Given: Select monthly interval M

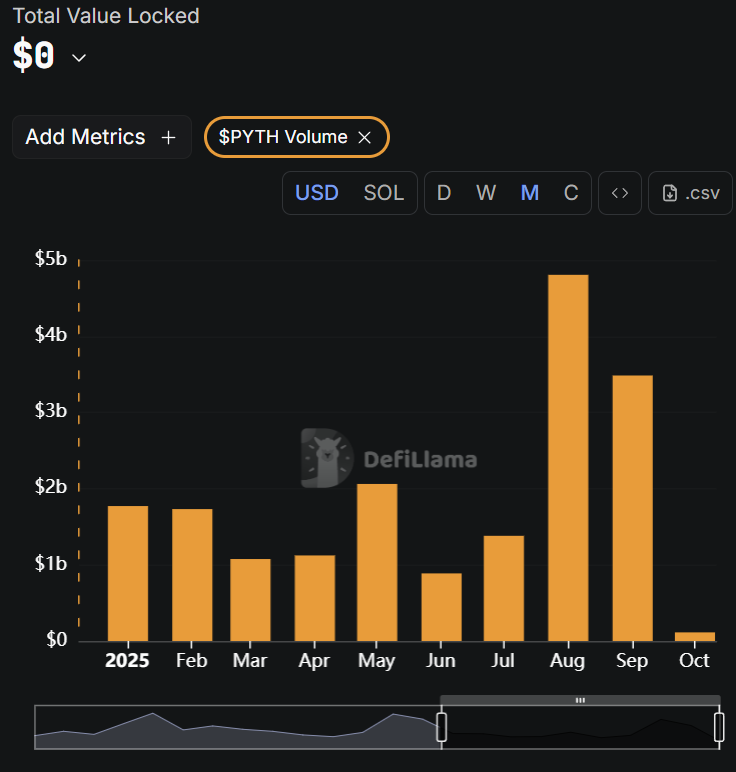Looking at the screenshot, I should 530,193.
